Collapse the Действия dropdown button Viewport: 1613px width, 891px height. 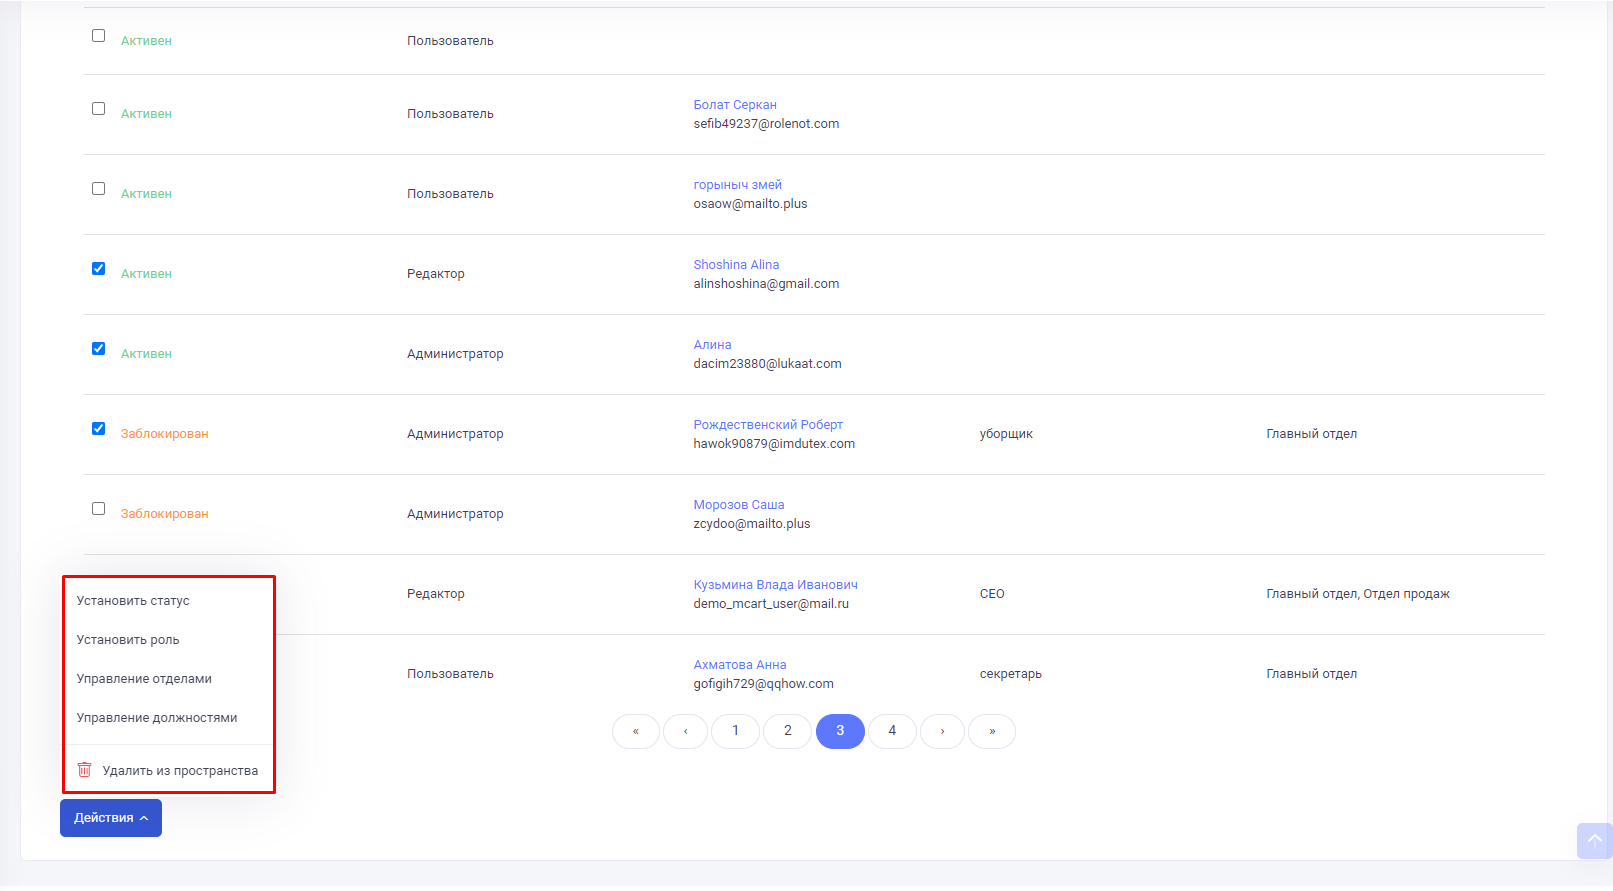coord(111,818)
